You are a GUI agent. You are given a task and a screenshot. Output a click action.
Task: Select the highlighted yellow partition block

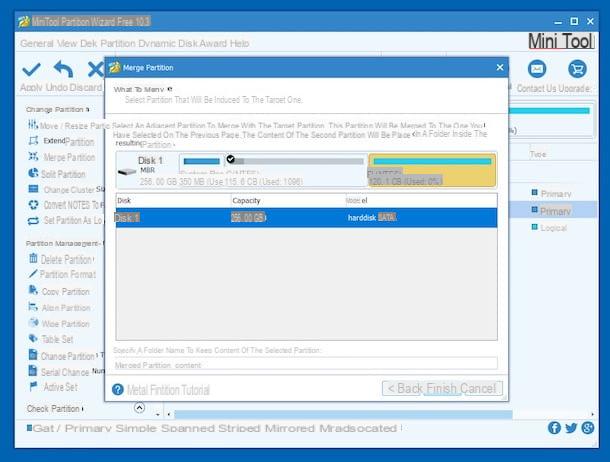pyautogui.click(x=432, y=170)
